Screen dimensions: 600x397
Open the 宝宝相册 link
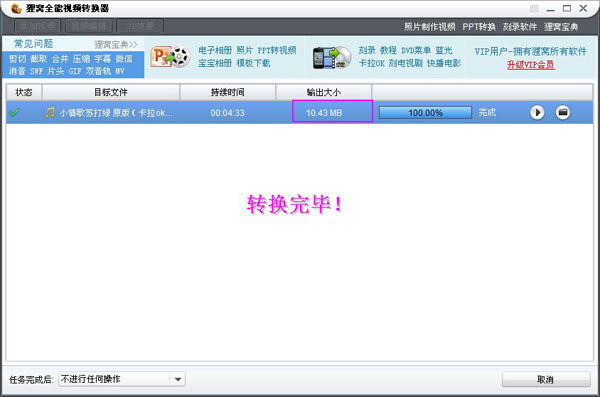coord(215,63)
